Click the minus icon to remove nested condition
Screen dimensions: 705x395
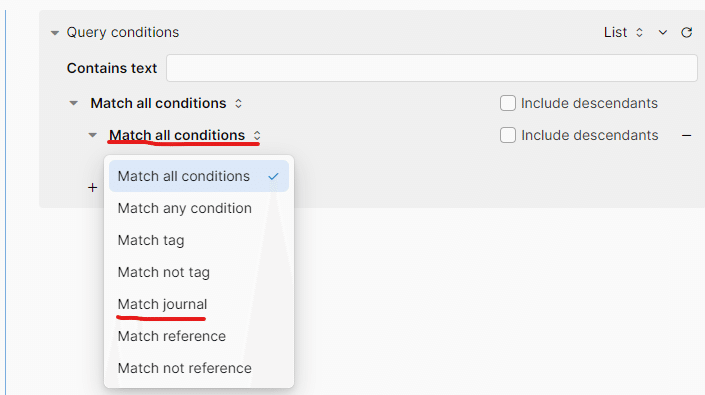[686, 135]
